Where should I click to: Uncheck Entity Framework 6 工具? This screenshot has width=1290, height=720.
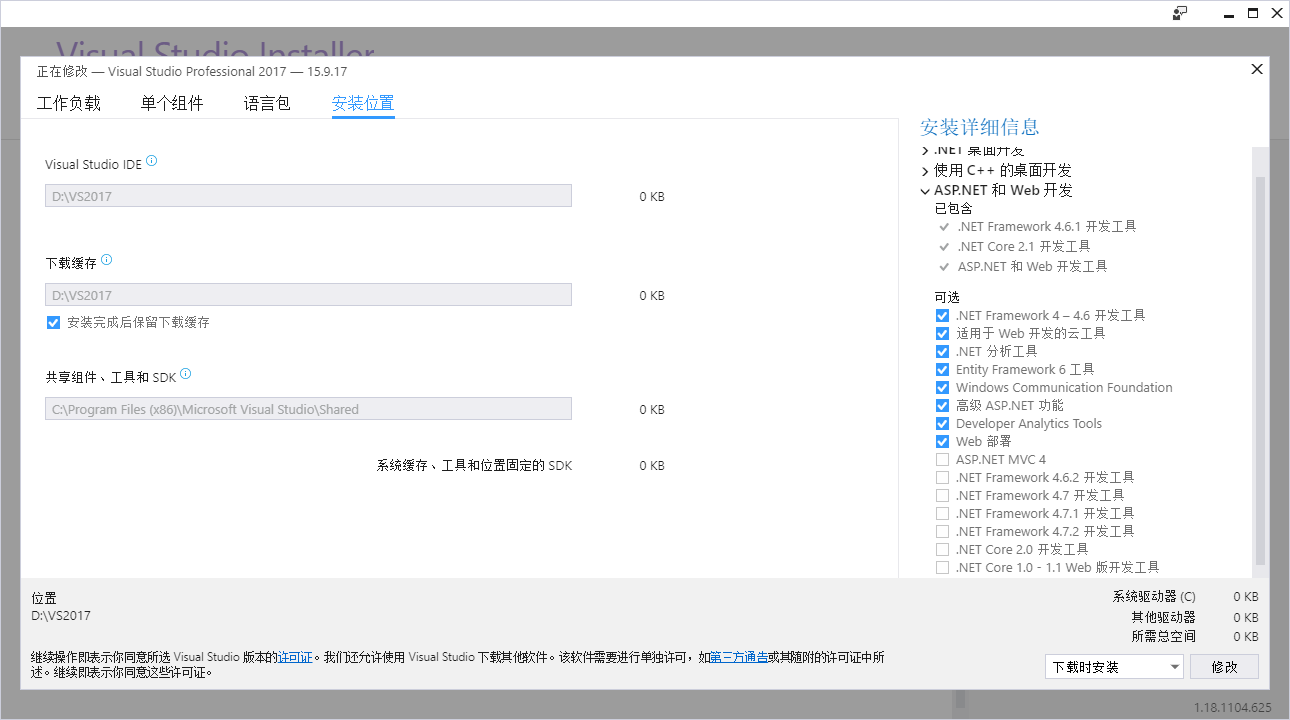click(942, 369)
